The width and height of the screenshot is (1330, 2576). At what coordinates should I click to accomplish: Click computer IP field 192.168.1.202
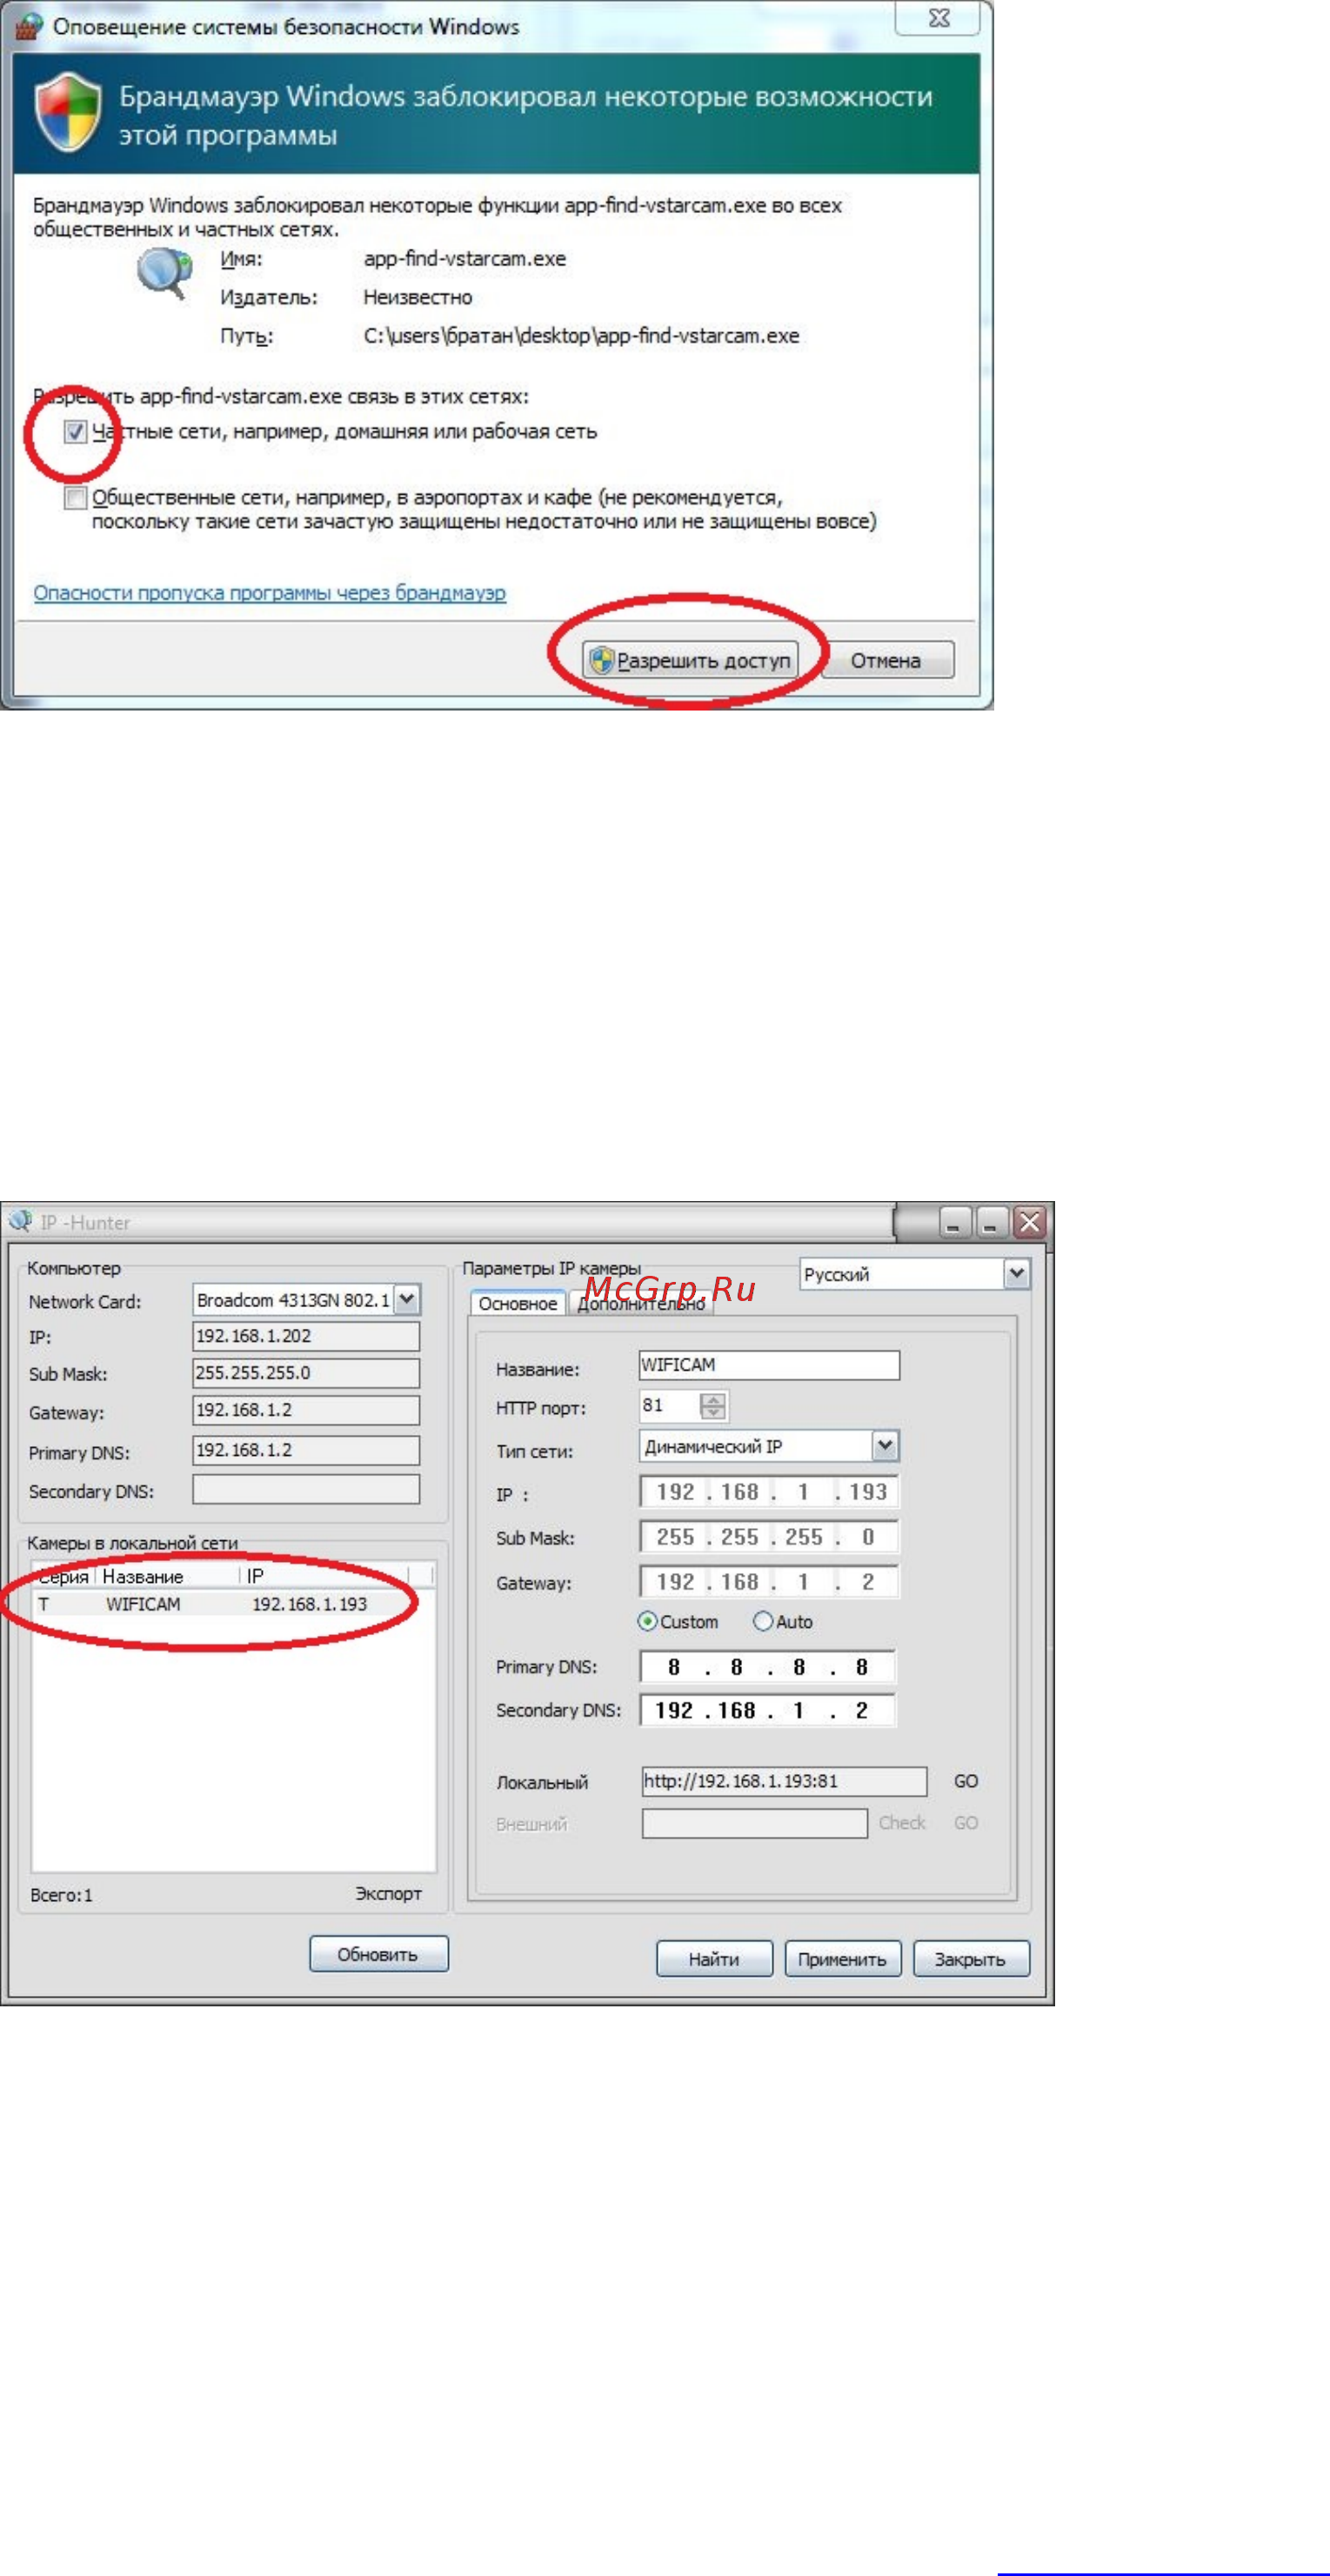pos(306,1336)
